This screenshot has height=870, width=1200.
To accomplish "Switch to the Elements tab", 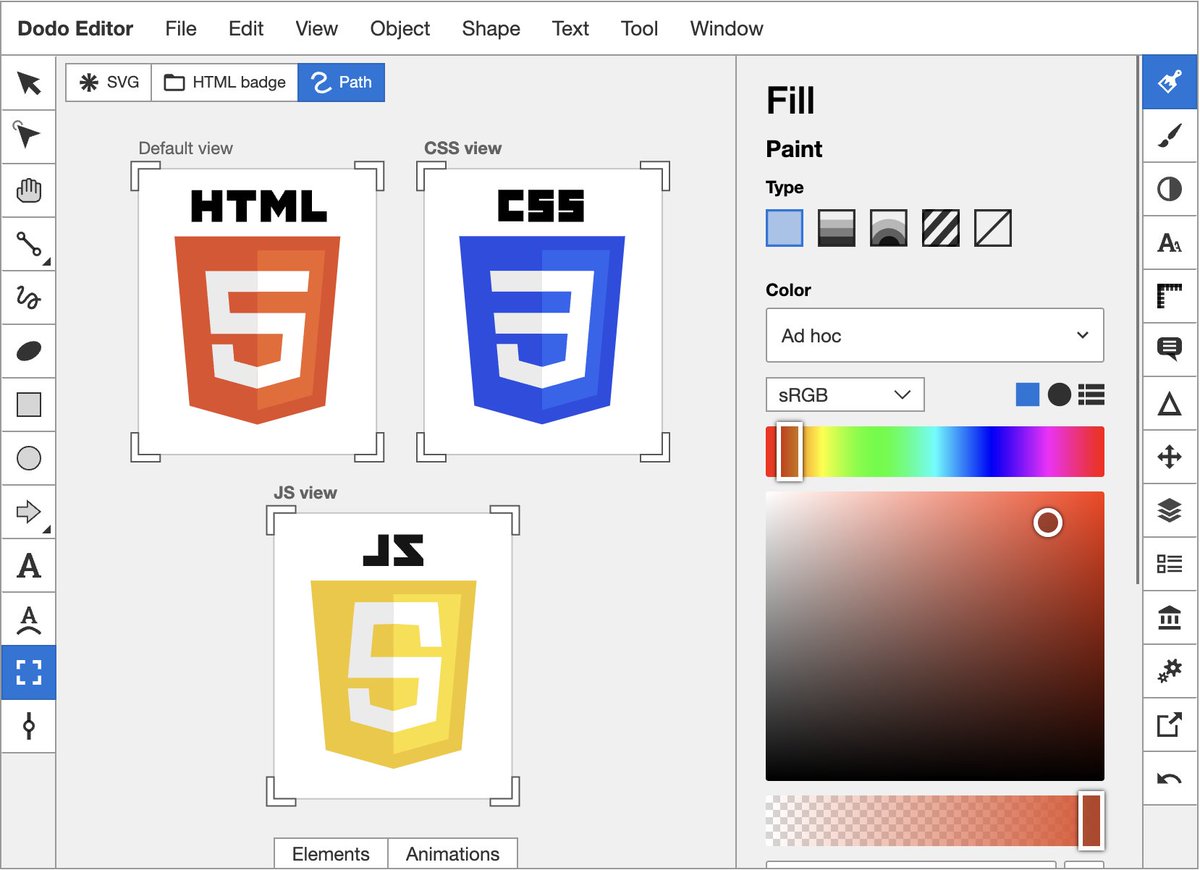I will 331,854.
